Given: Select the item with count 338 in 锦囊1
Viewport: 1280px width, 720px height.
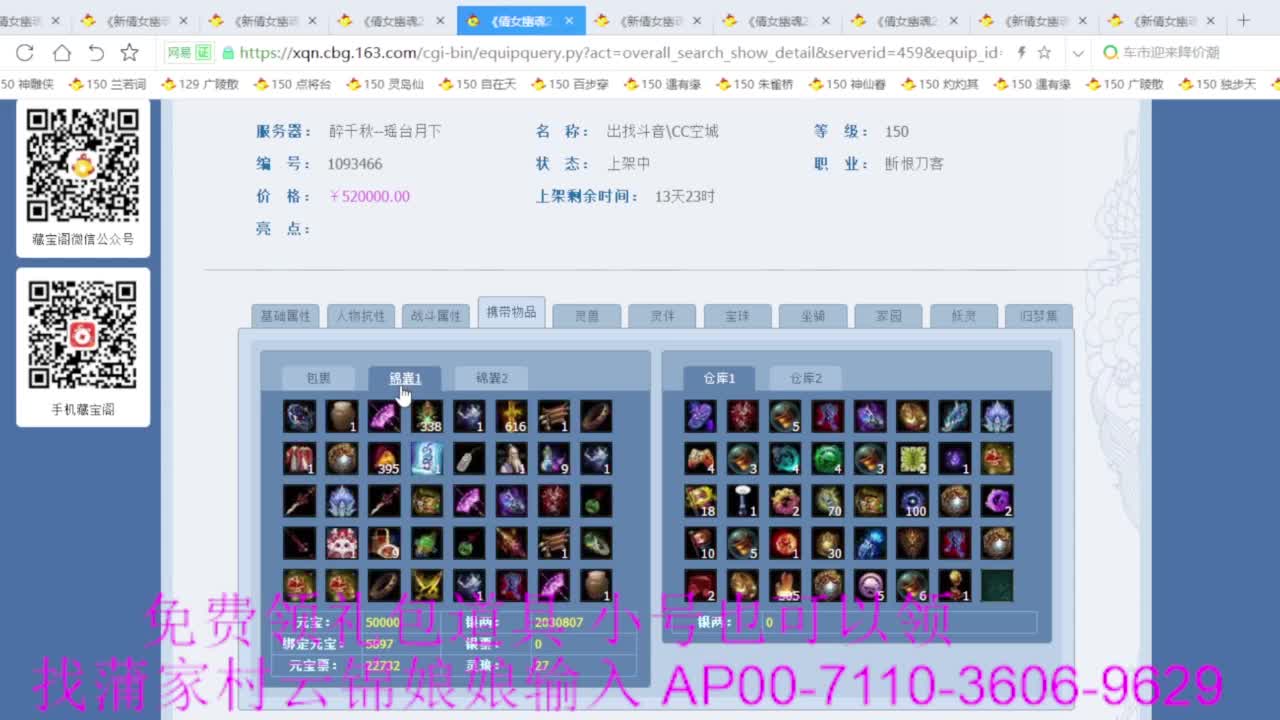Looking at the screenshot, I should (x=427, y=416).
